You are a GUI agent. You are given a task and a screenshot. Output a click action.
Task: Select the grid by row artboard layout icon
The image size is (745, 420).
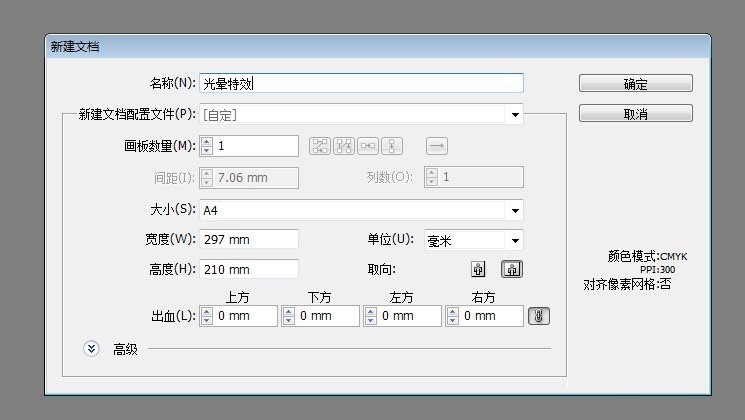tap(320, 146)
